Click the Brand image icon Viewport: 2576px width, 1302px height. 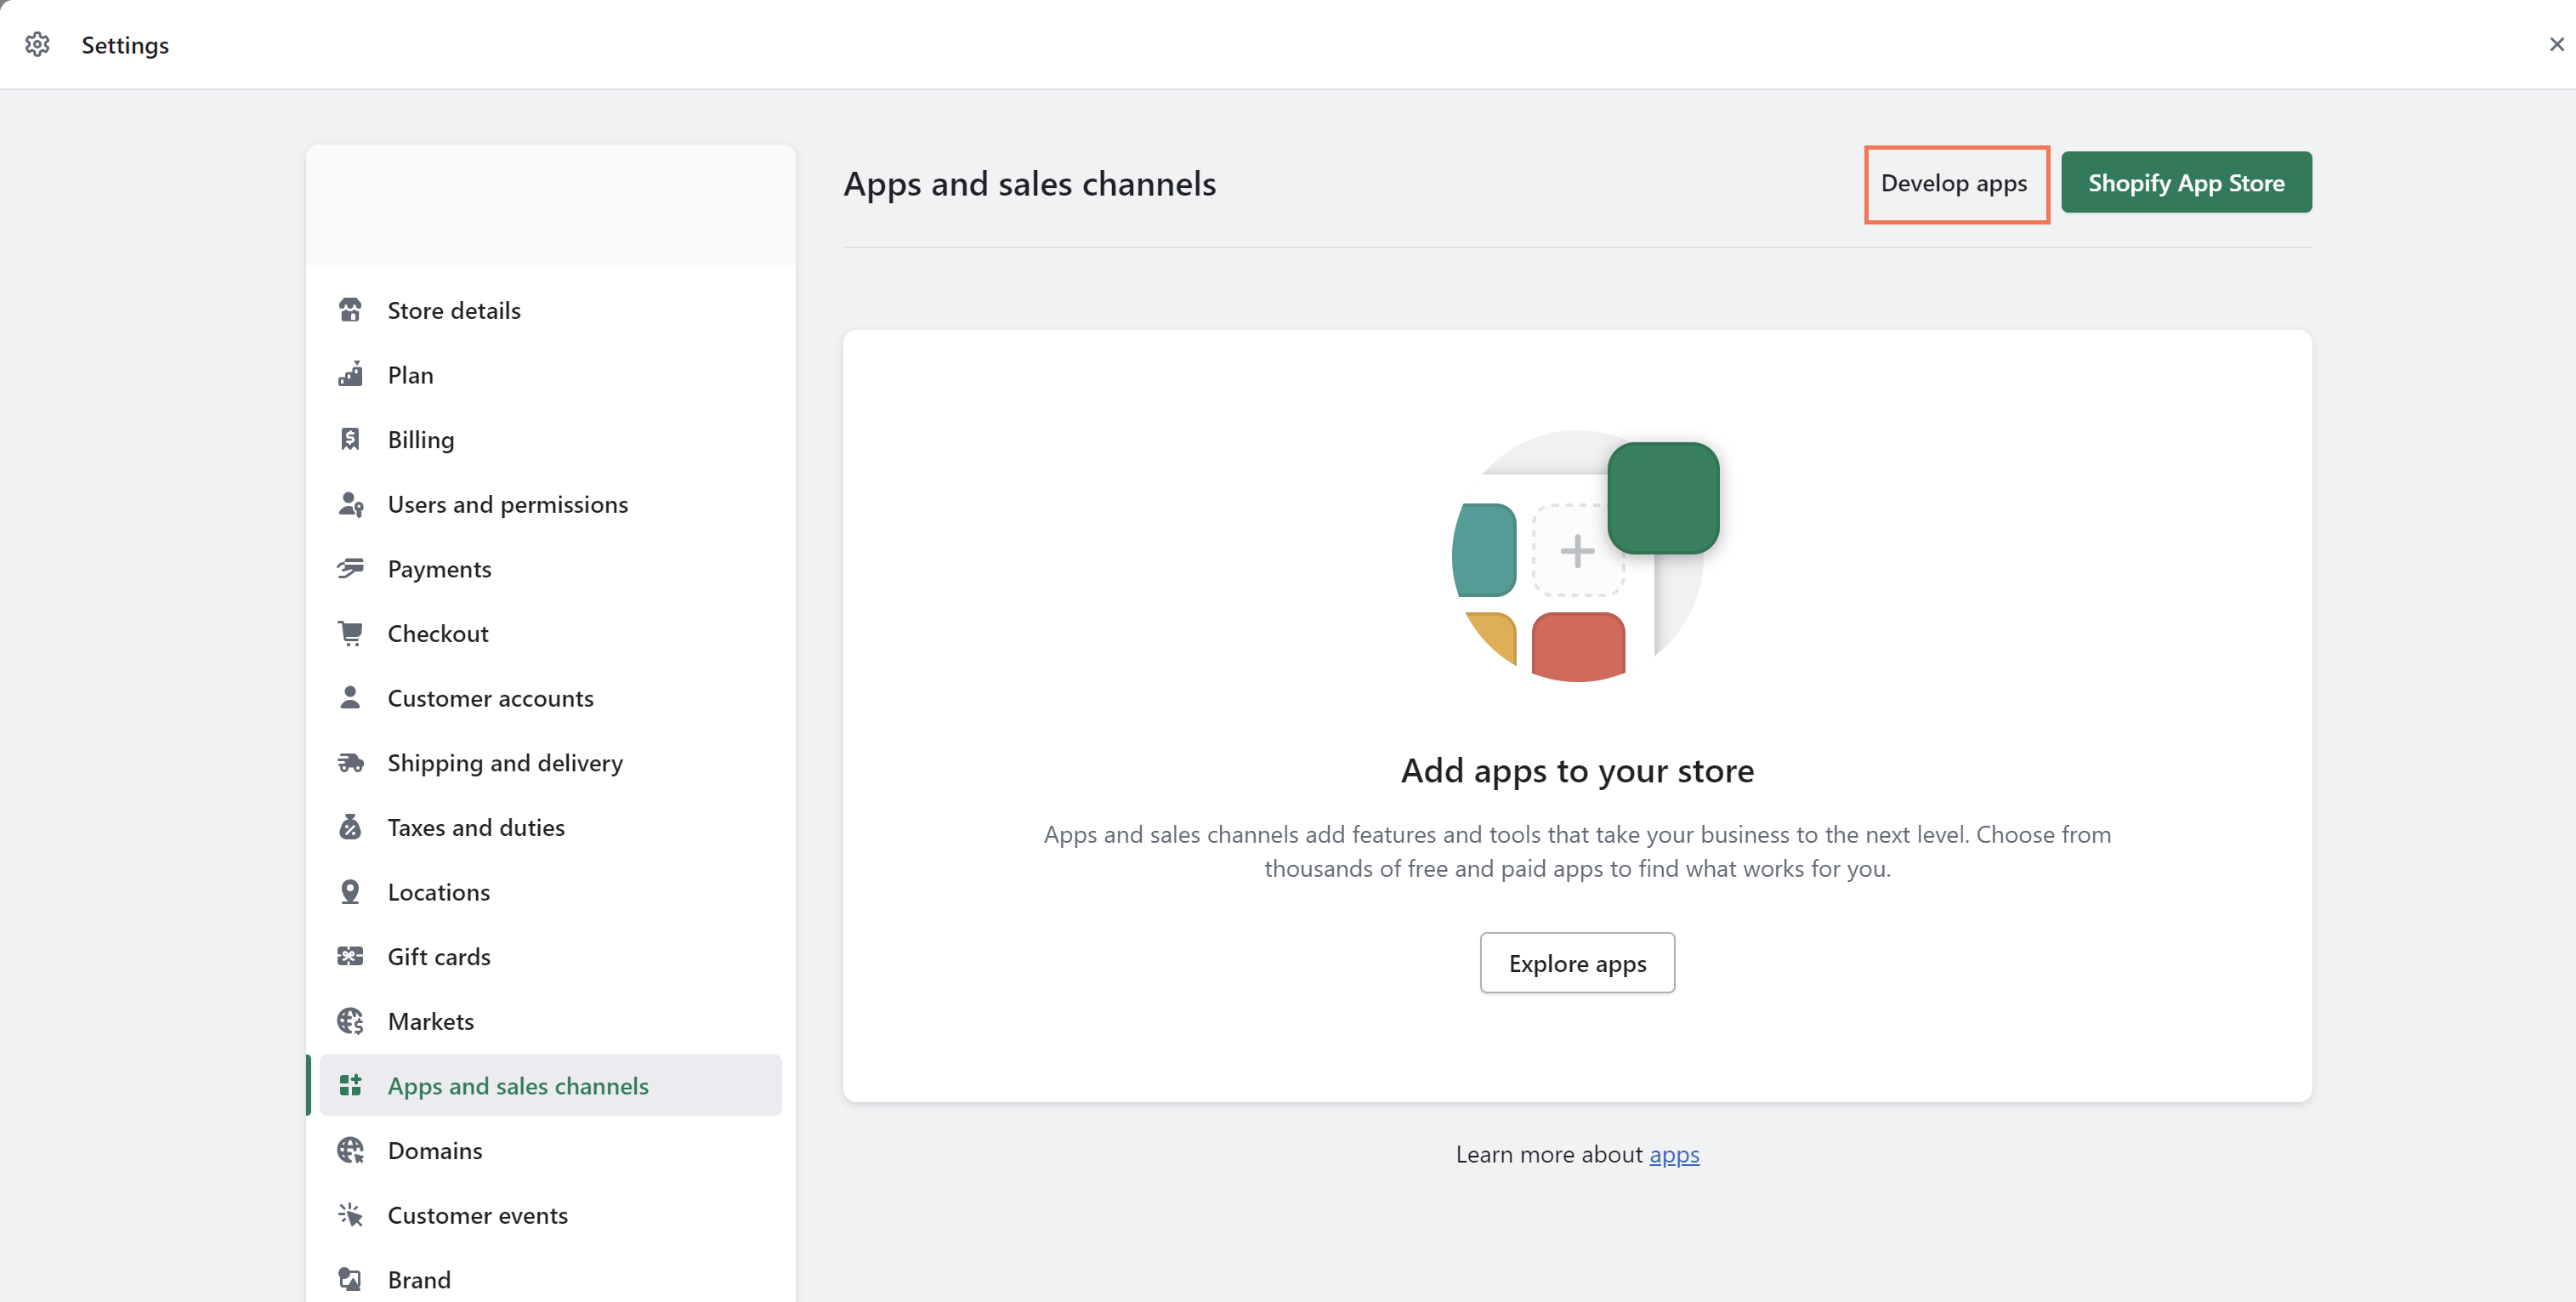coord(350,1280)
